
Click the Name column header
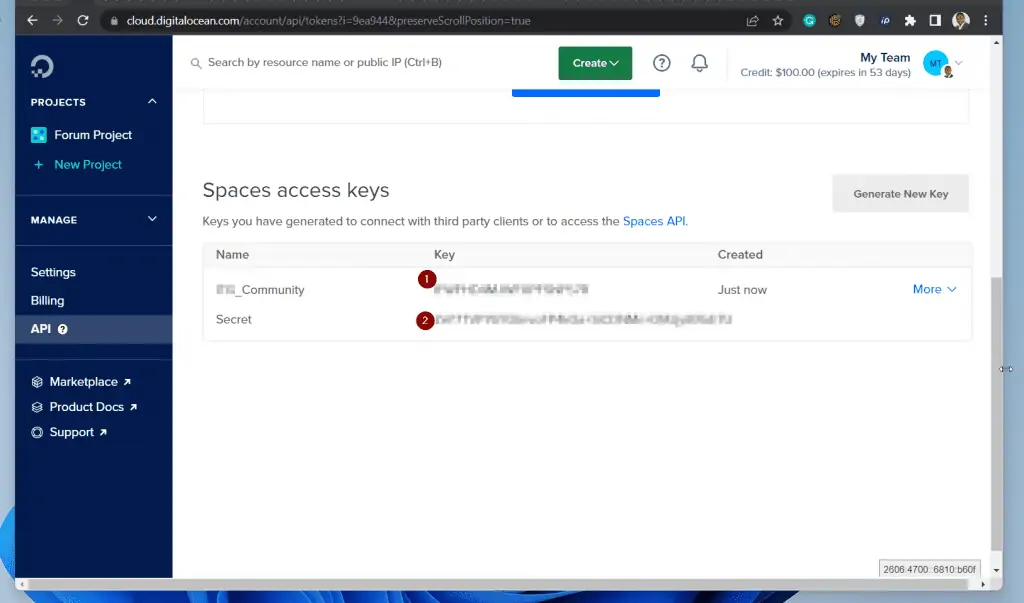(232, 255)
